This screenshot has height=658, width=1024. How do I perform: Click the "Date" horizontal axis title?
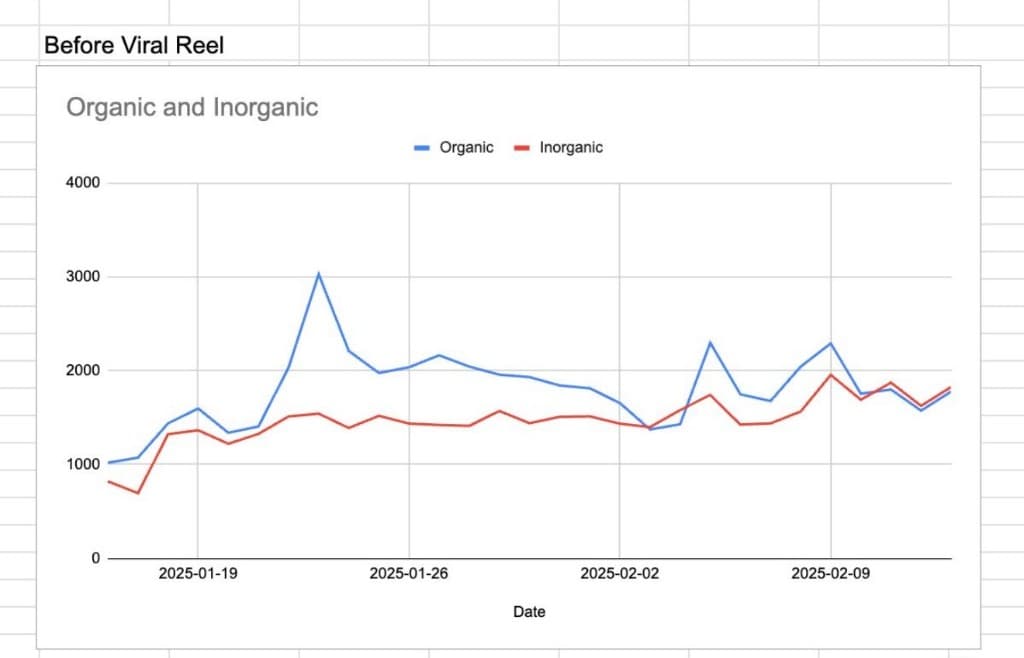529,611
